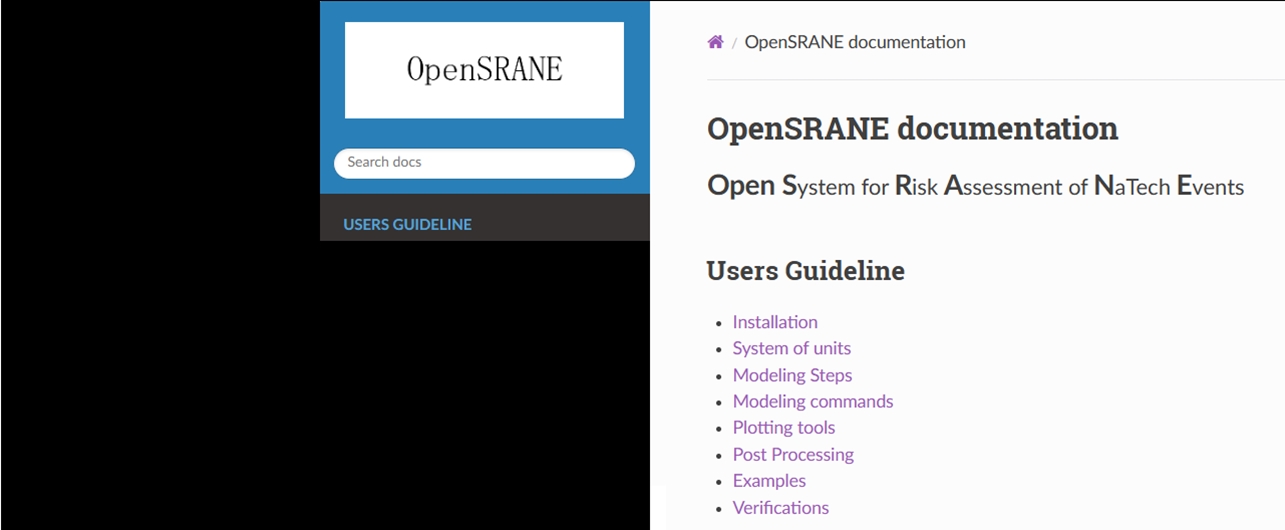Click the divider line under the breadcrumb
This screenshot has width=1285, height=530.
[995, 79]
